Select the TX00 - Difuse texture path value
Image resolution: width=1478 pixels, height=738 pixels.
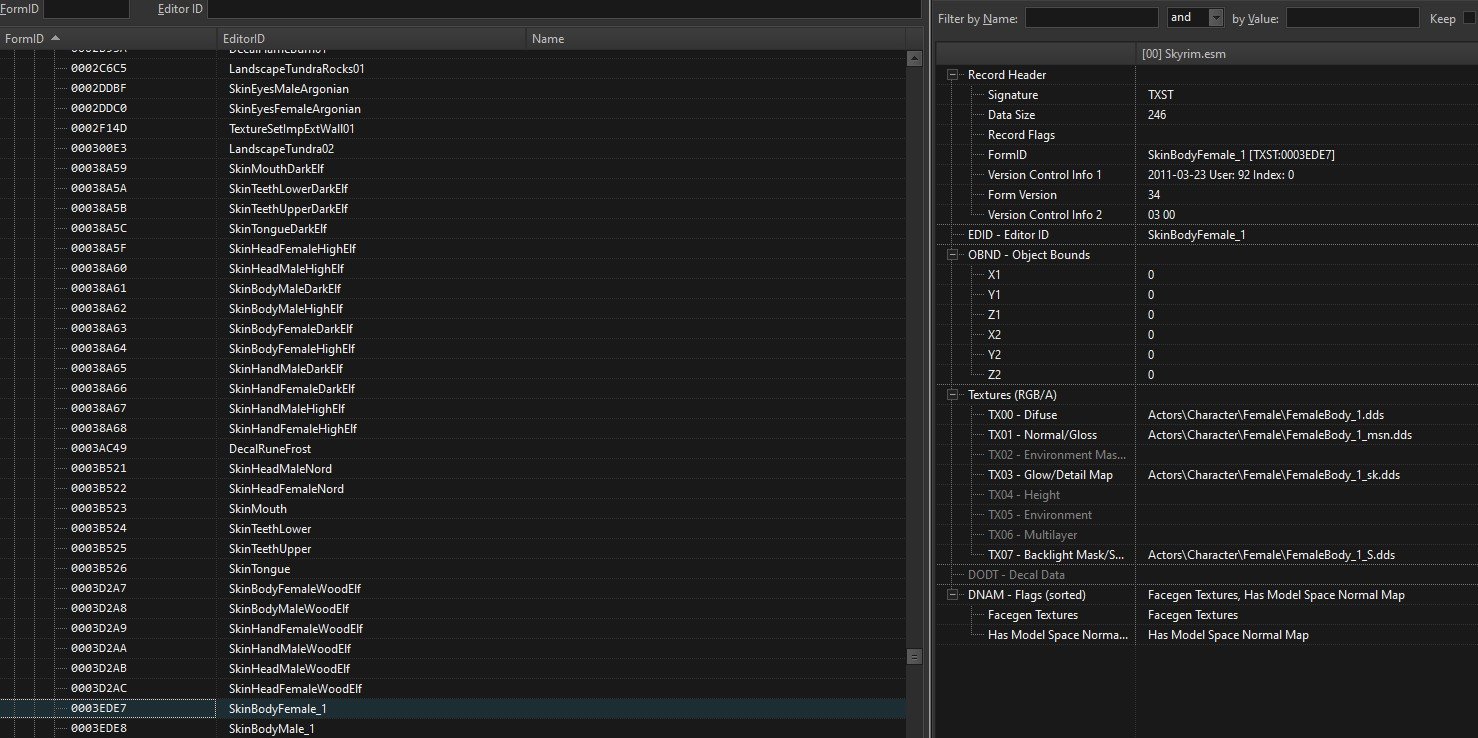coord(1265,415)
